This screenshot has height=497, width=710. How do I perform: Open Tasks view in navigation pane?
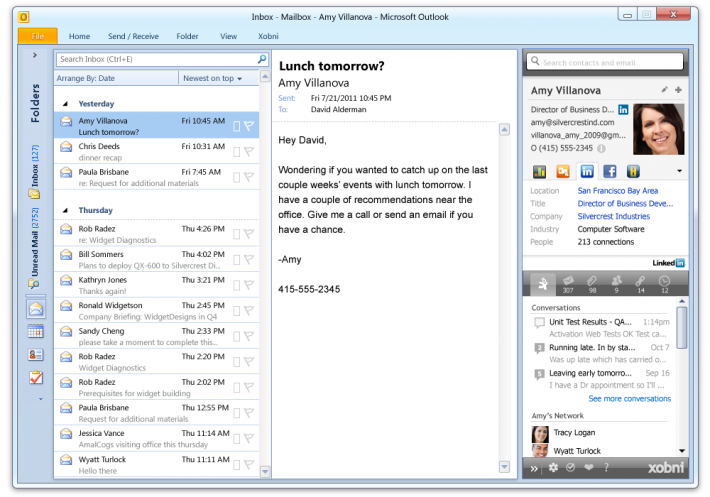pyautogui.click(x=36, y=377)
